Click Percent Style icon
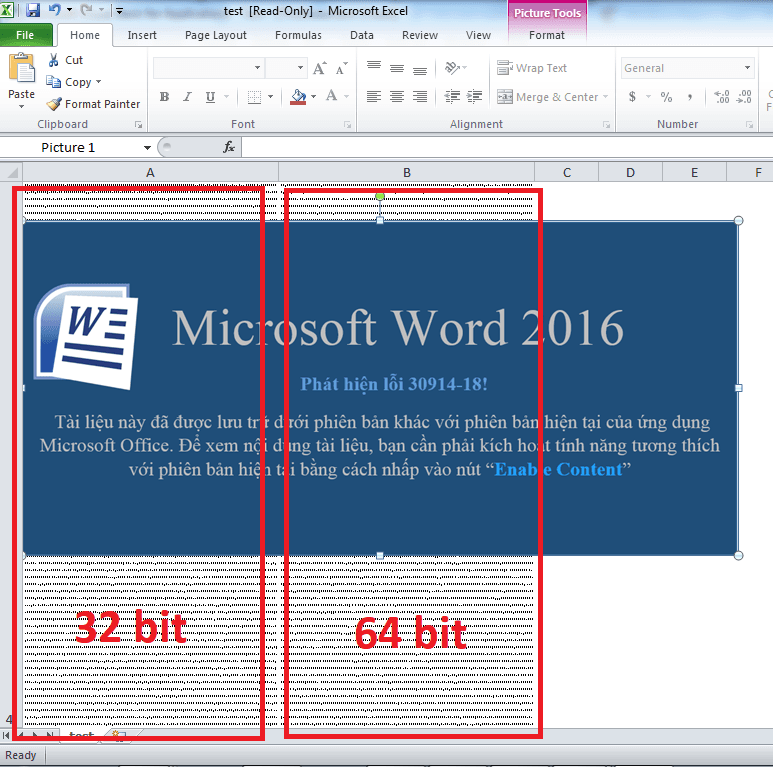The height and width of the screenshot is (767, 773). tap(667, 97)
